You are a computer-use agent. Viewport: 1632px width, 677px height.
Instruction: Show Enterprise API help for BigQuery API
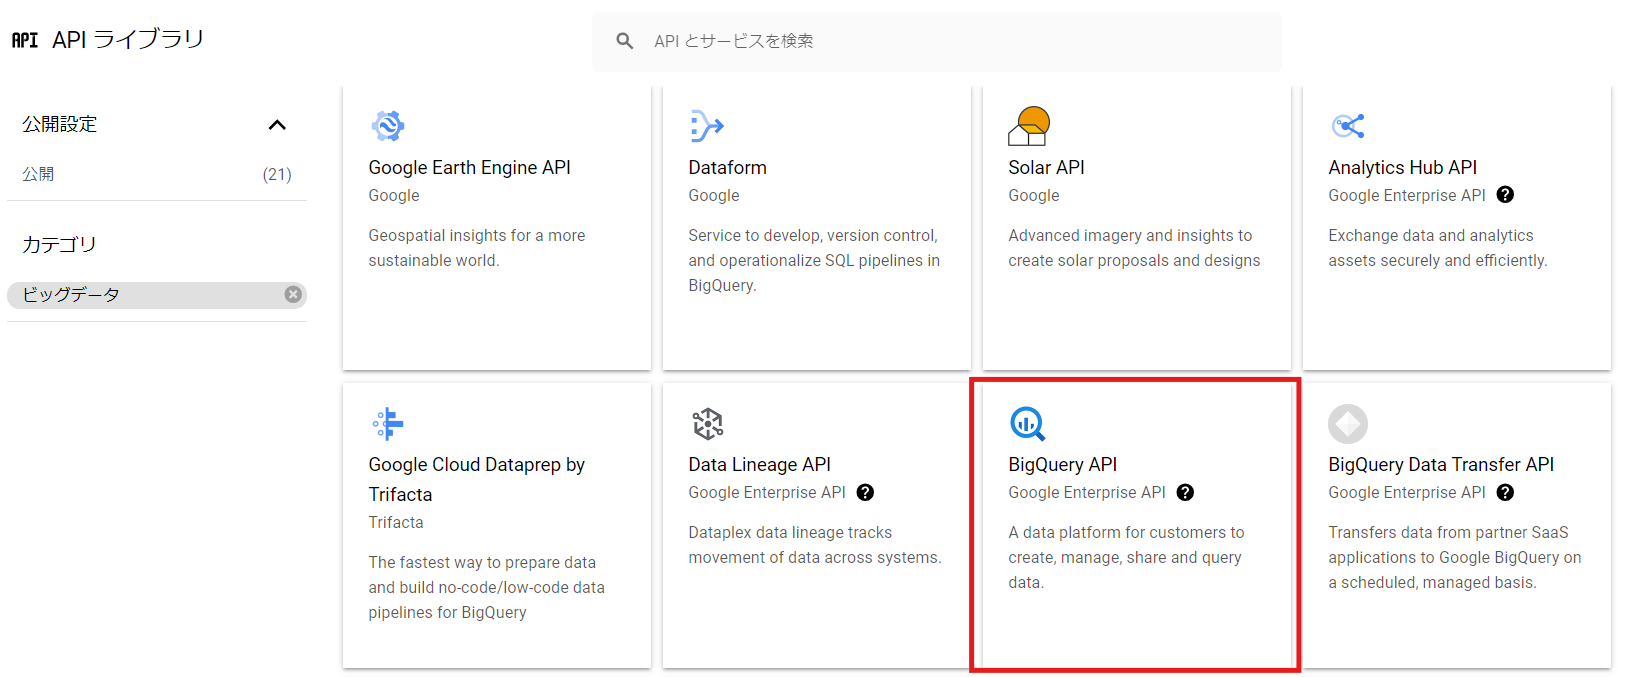pos(1185,492)
